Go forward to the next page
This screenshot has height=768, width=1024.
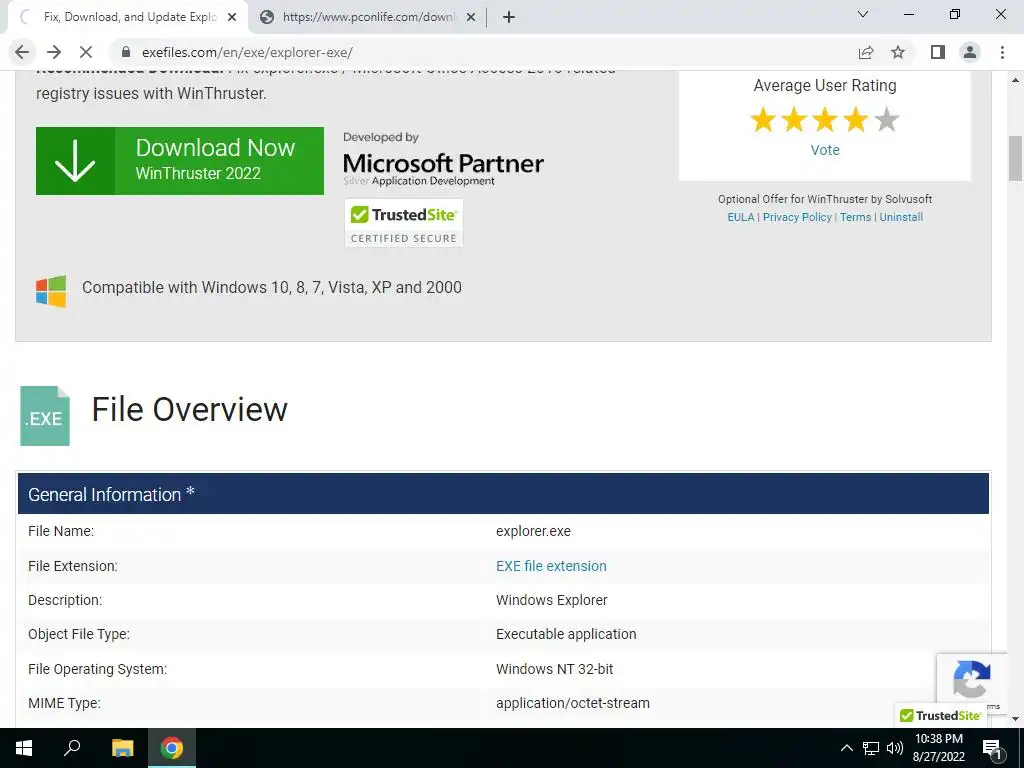[54, 52]
